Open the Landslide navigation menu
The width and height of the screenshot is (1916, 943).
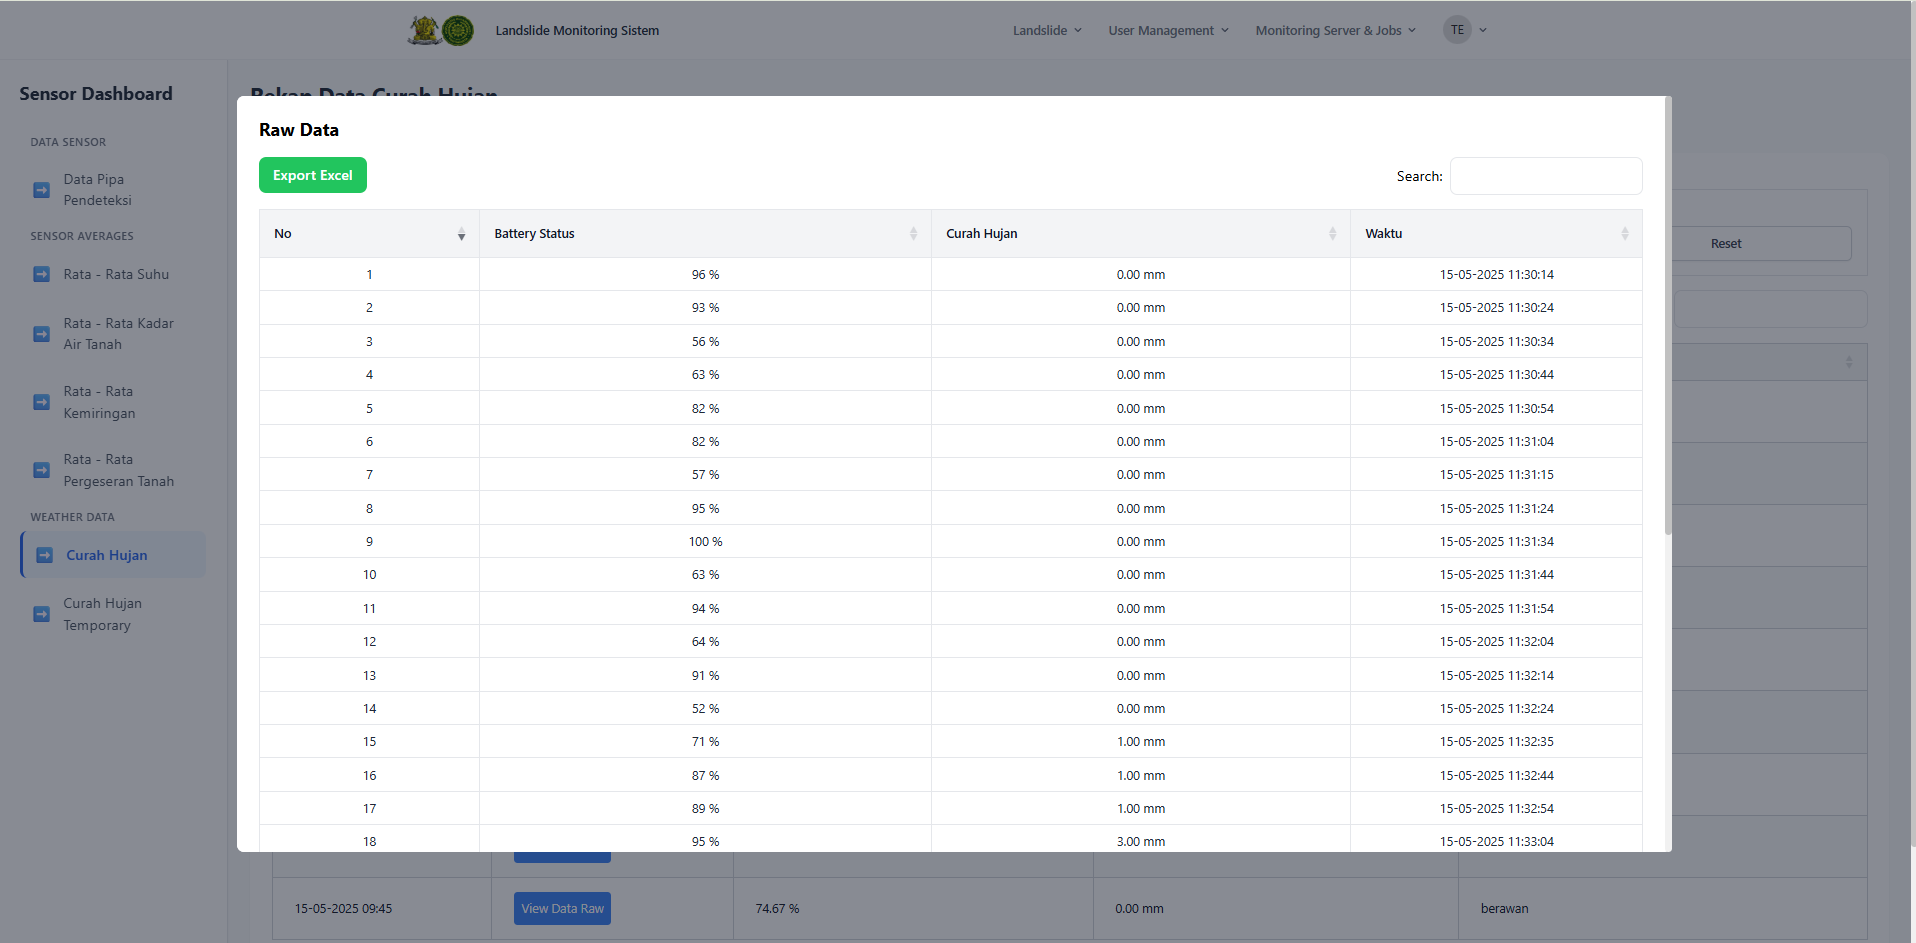click(1046, 30)
